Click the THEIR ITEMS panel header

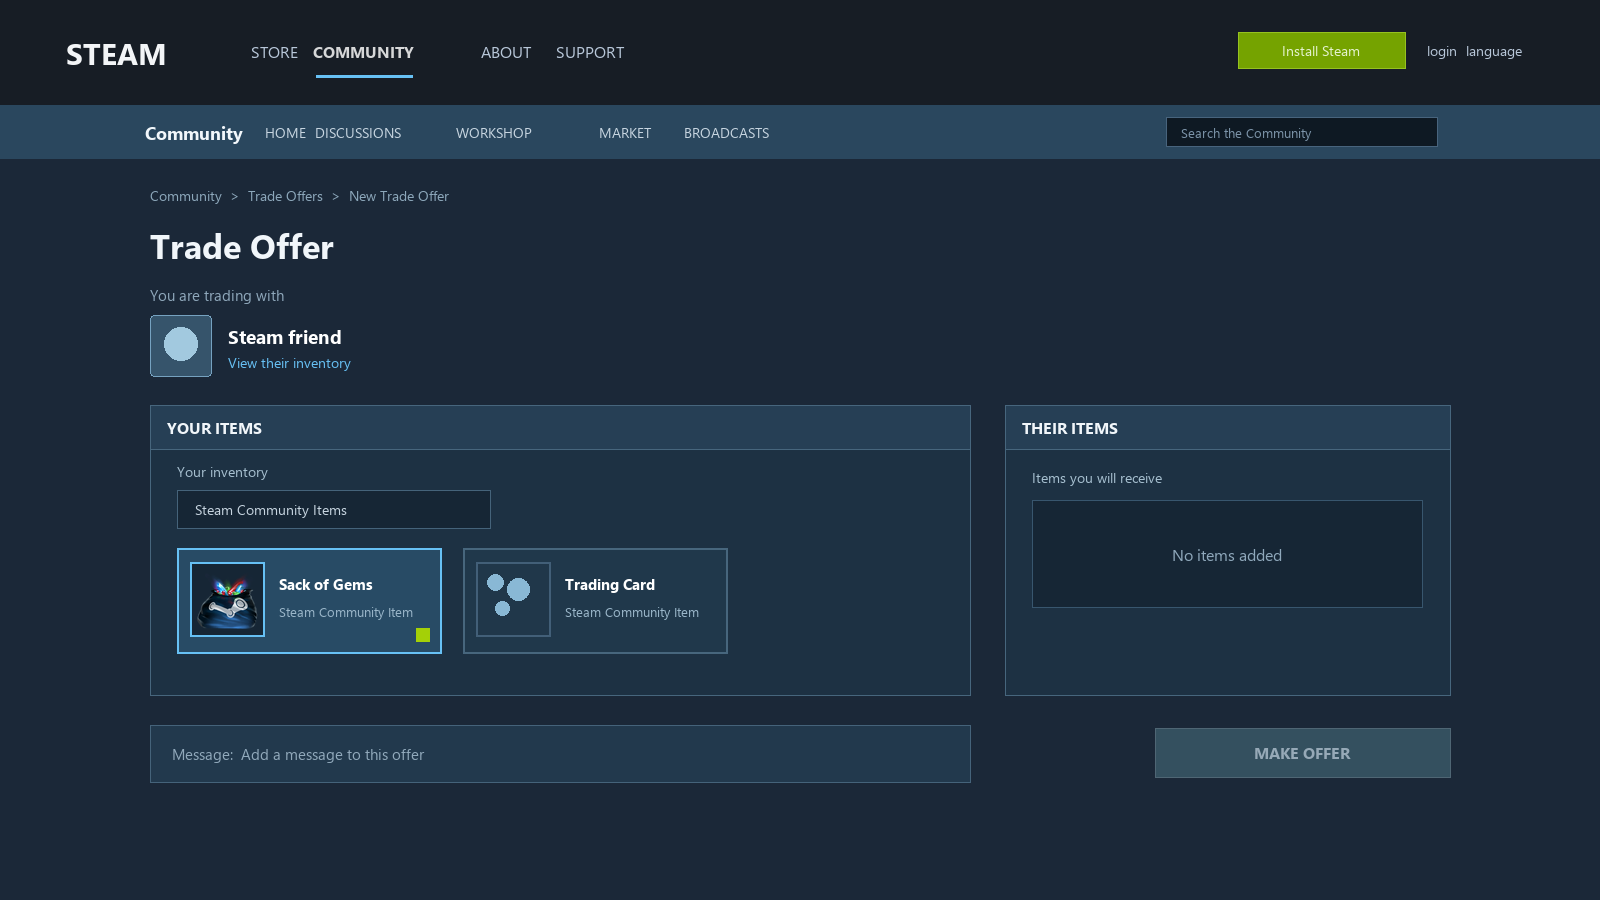tap(1228, 428)
